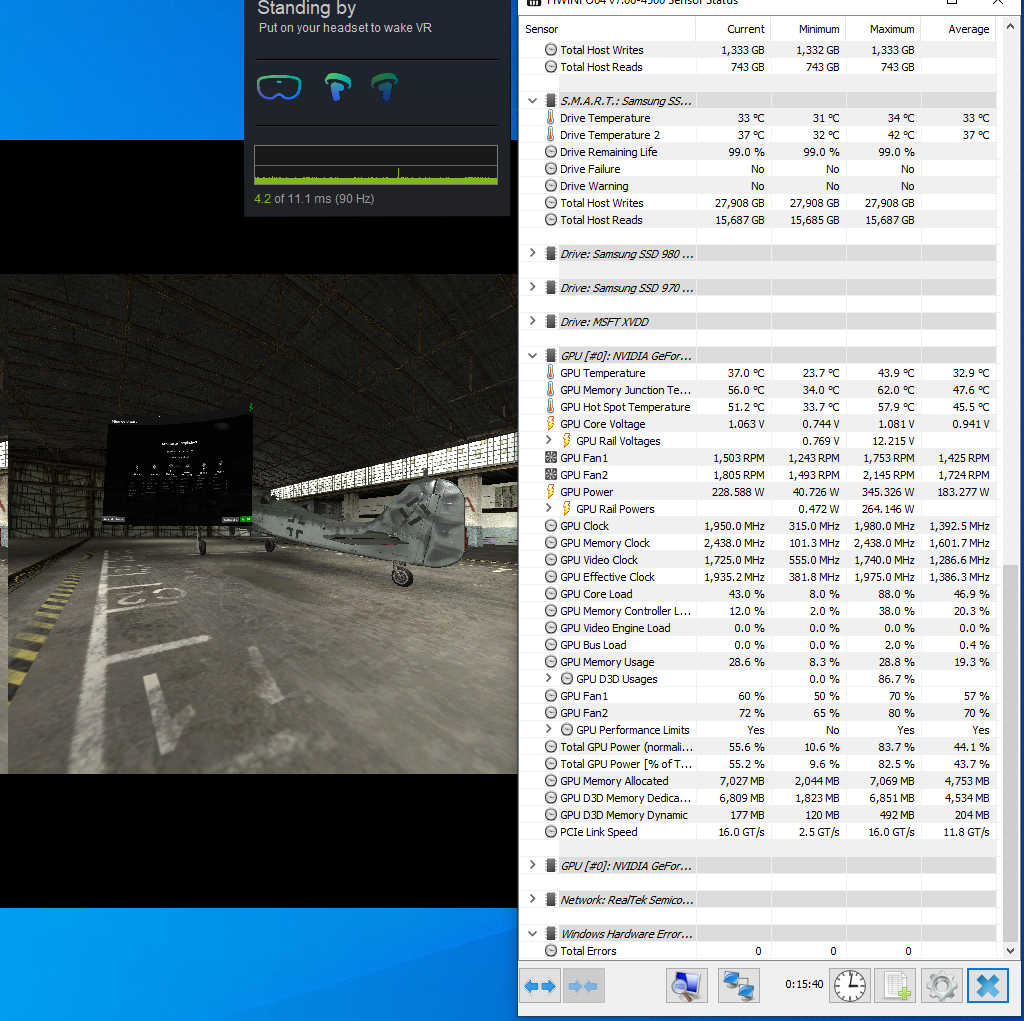Click the sensor list scroll-down arrow
1024x1021 pixels.
[1010, 951]
